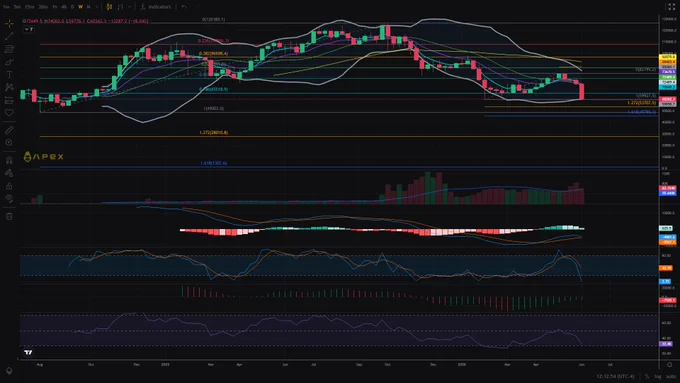Activate the zoom in tool
Screen dimensions: 680x383
click(x=9, y=142)
